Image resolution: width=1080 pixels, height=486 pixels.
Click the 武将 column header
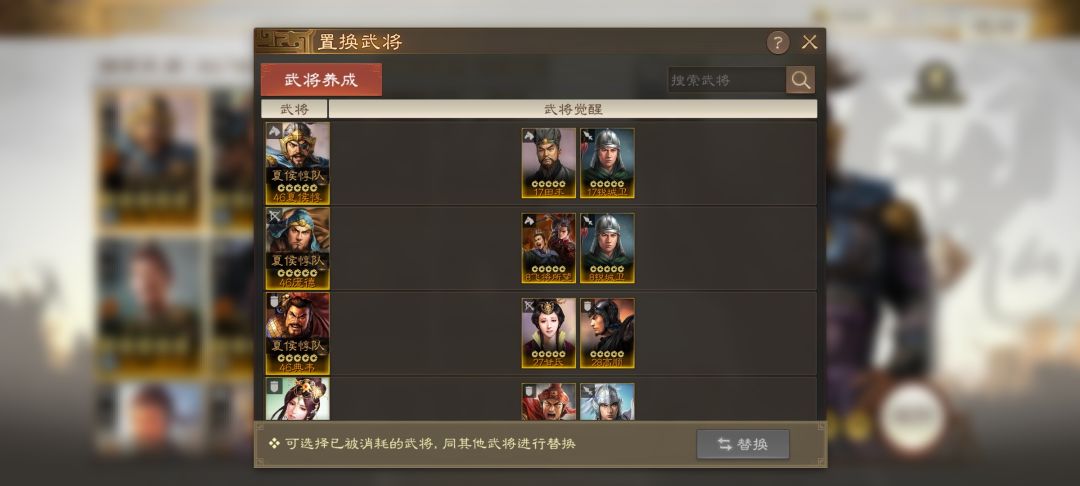click(x=295, y=109)
